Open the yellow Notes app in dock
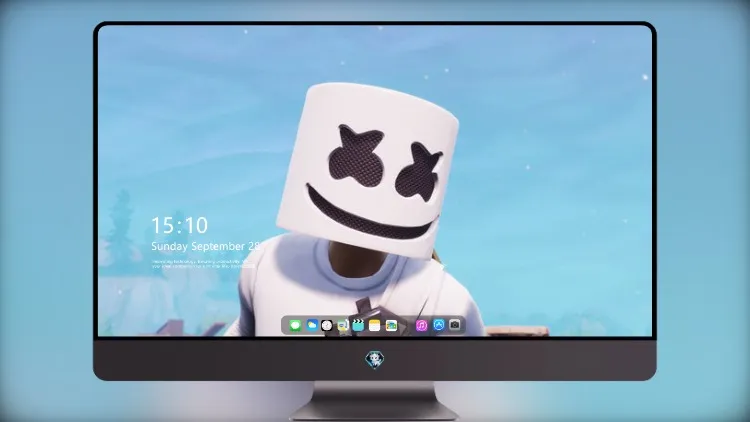The height and width of the screenshot is (422, 750). 375,326
